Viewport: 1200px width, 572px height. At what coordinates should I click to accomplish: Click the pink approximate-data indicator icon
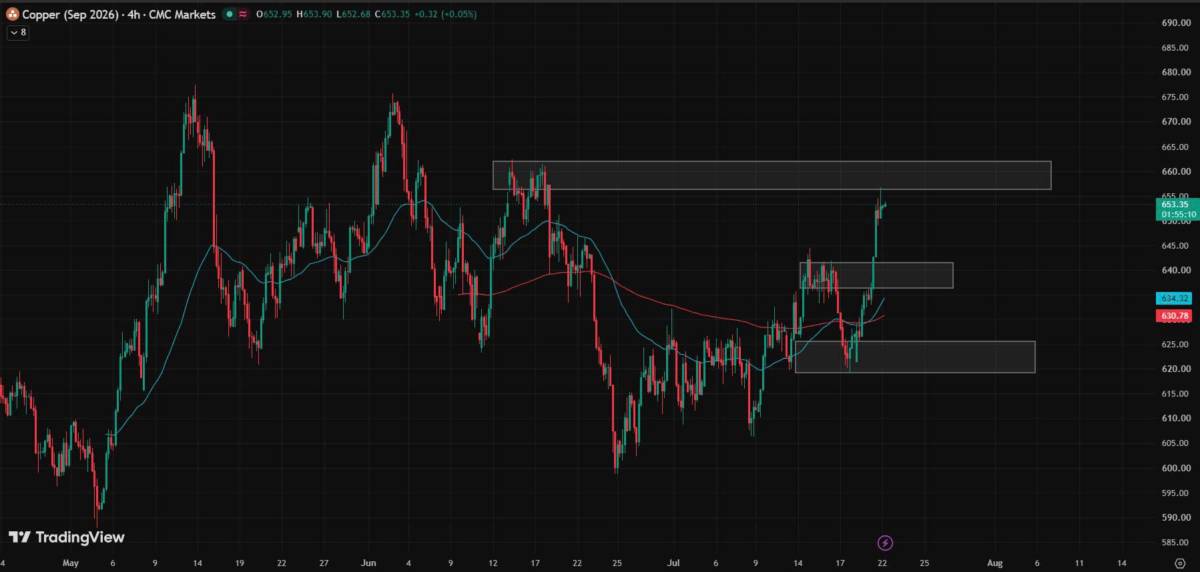pos(243,15)
